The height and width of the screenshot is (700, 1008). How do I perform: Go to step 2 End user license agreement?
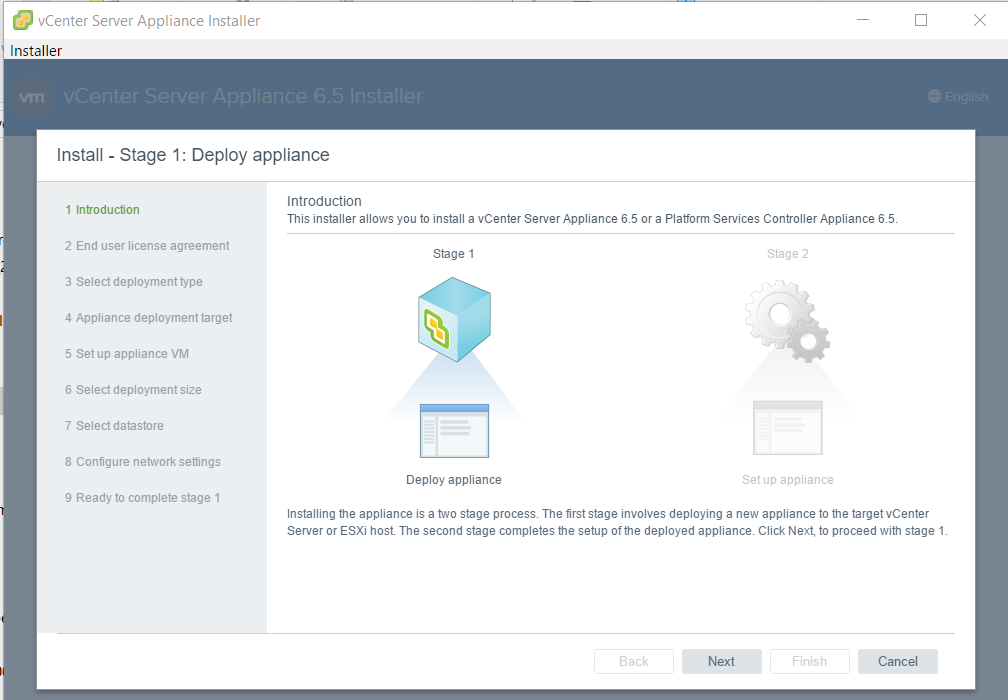(147, 246)
